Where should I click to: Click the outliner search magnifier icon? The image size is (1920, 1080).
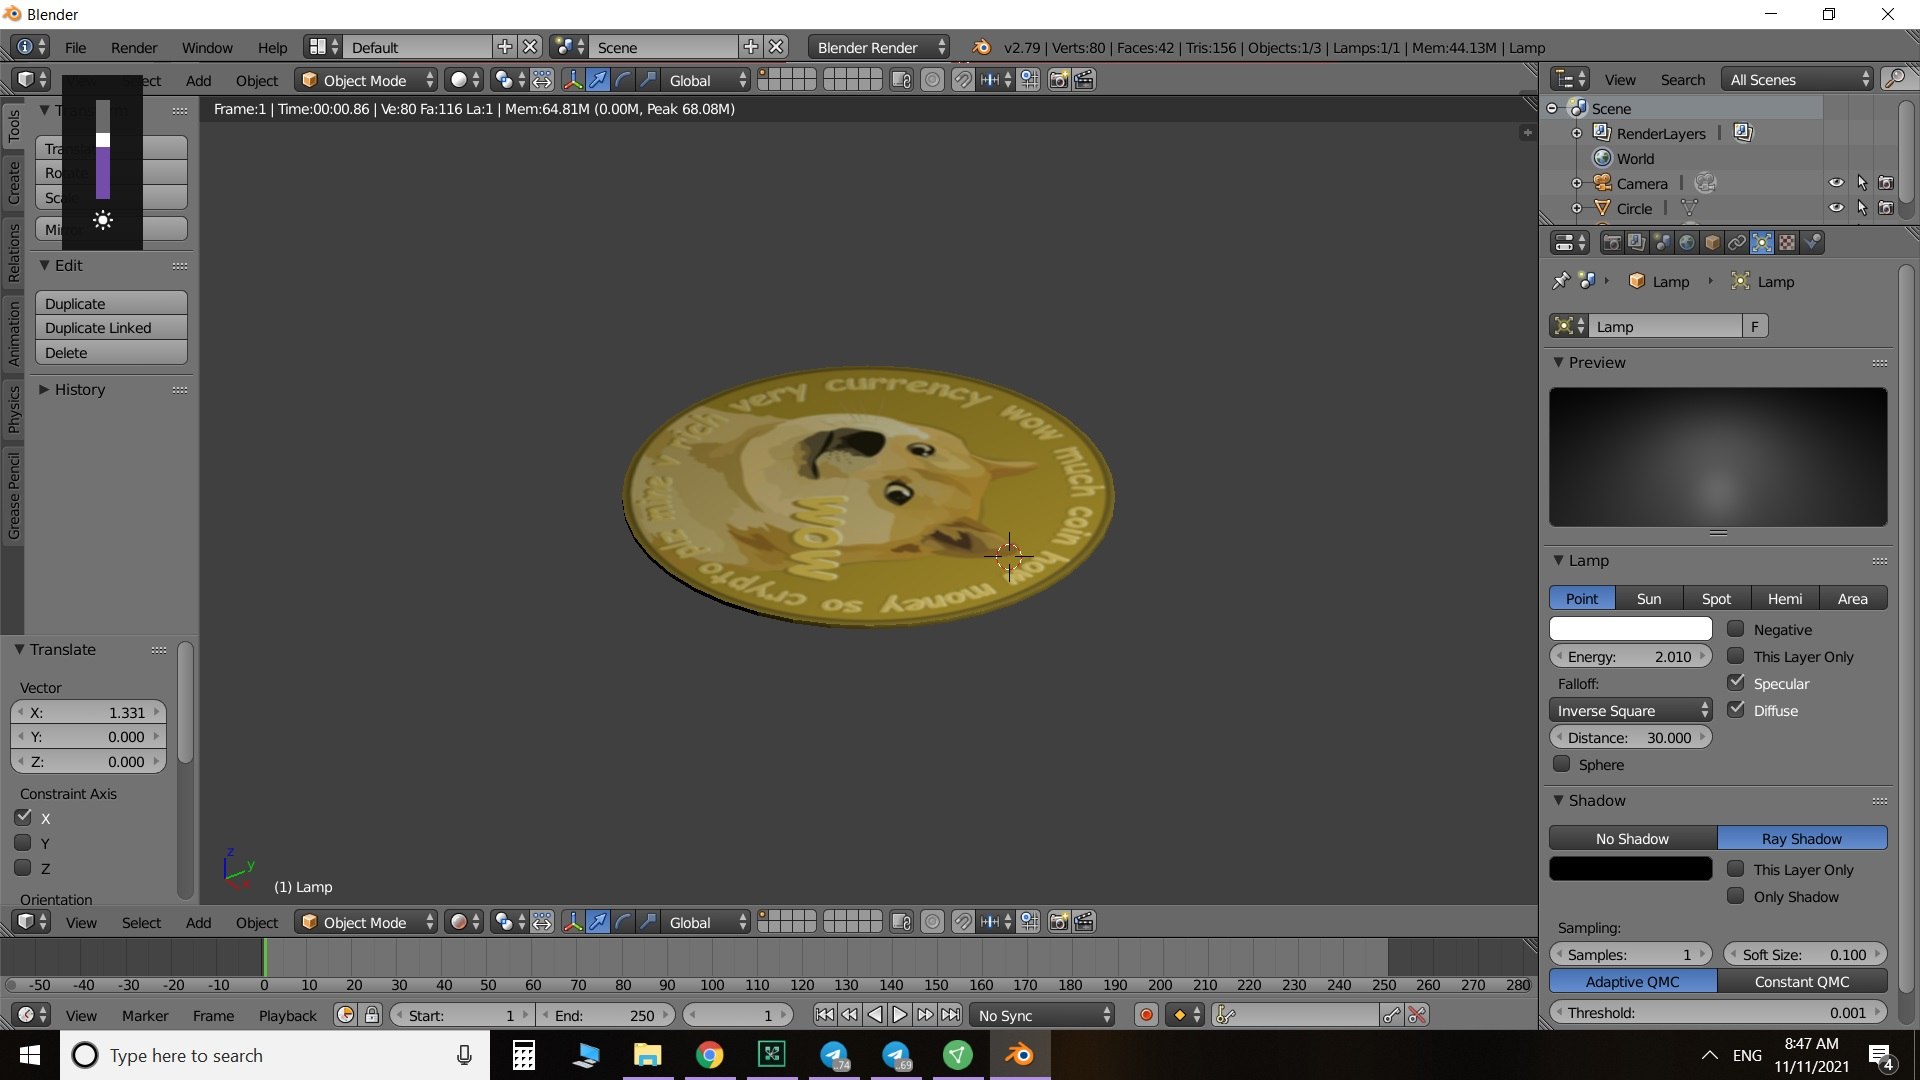pos(1894,79)
